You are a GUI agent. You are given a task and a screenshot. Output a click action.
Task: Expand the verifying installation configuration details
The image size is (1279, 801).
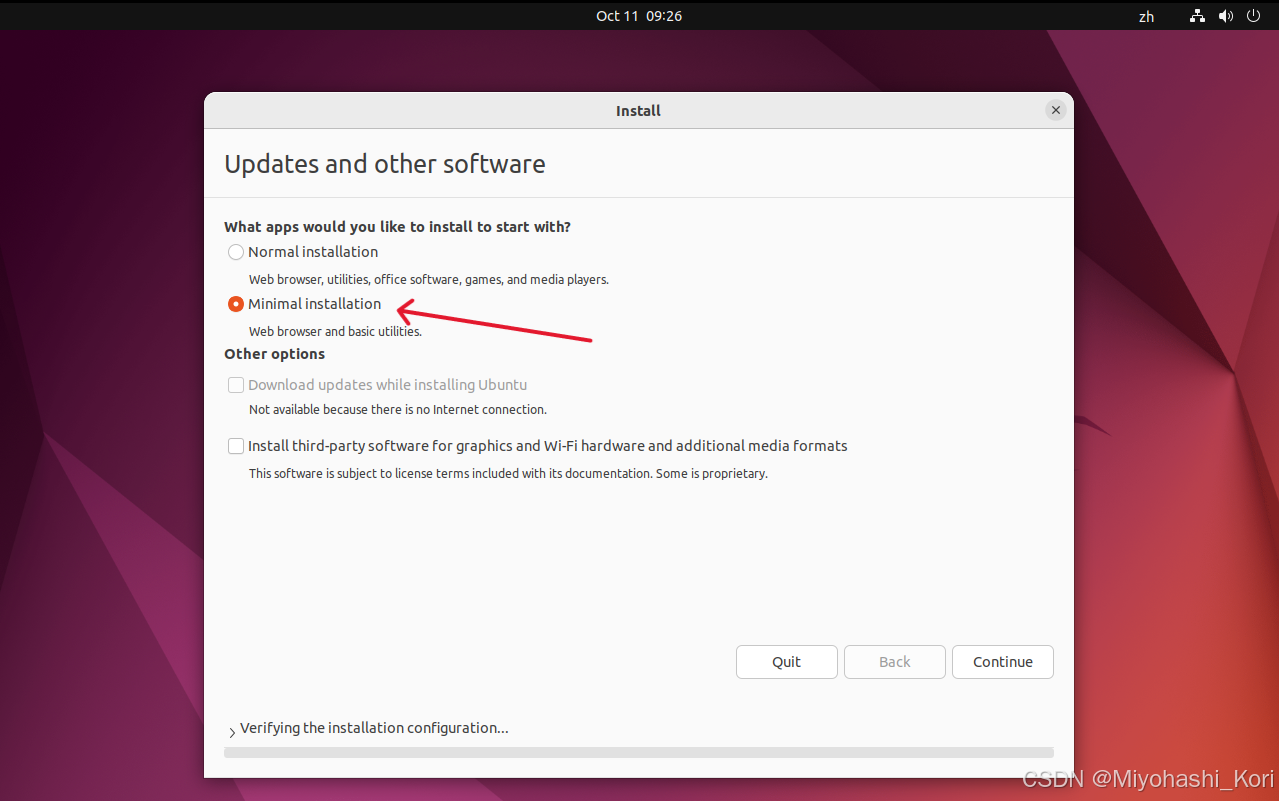[231, 730]
